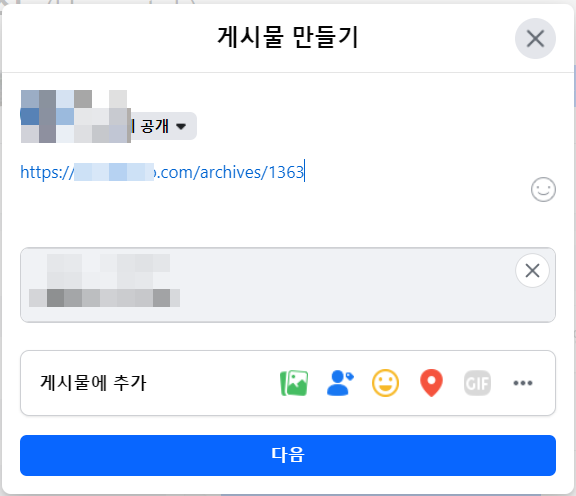Select the link preview card
Viewport: 576px width, 496px height.
click(288, 285)
